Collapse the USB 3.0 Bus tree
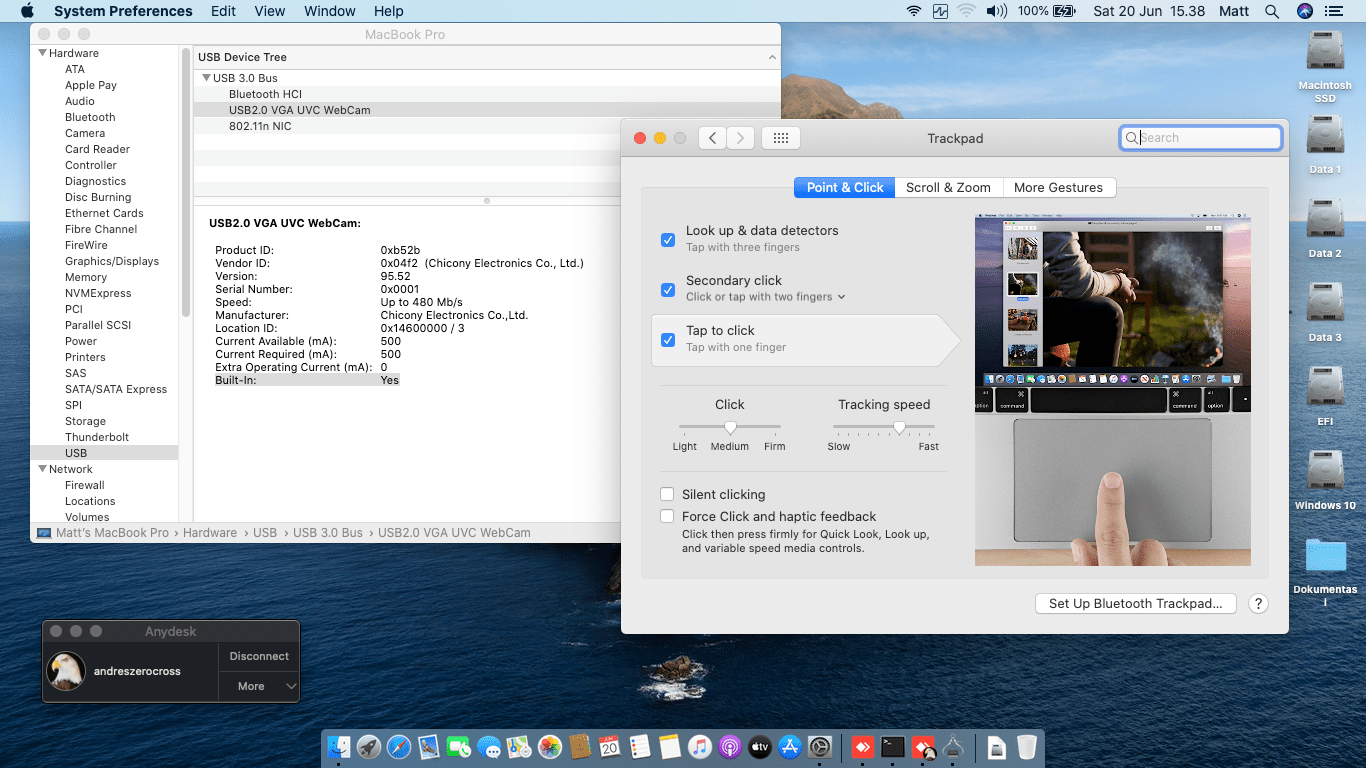The width and height of the screenshot is (1366, 768). point(206,78)
